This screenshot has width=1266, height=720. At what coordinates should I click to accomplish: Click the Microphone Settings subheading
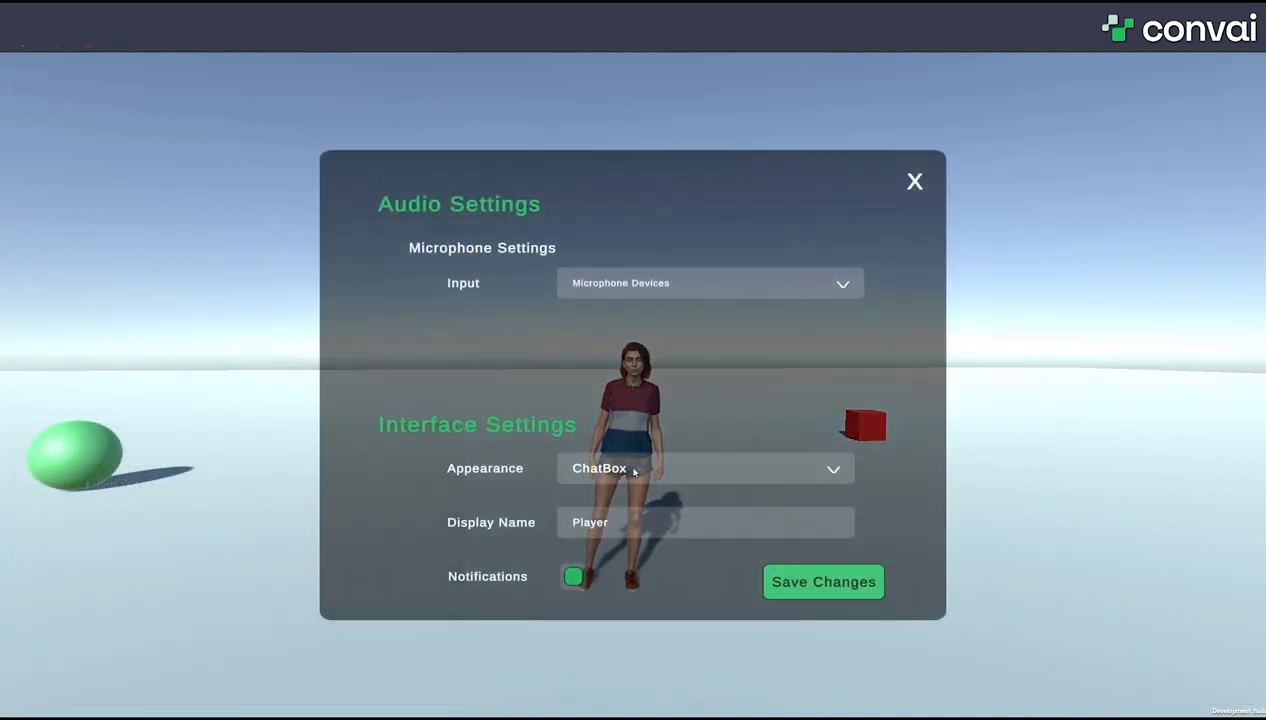[482, 248]
